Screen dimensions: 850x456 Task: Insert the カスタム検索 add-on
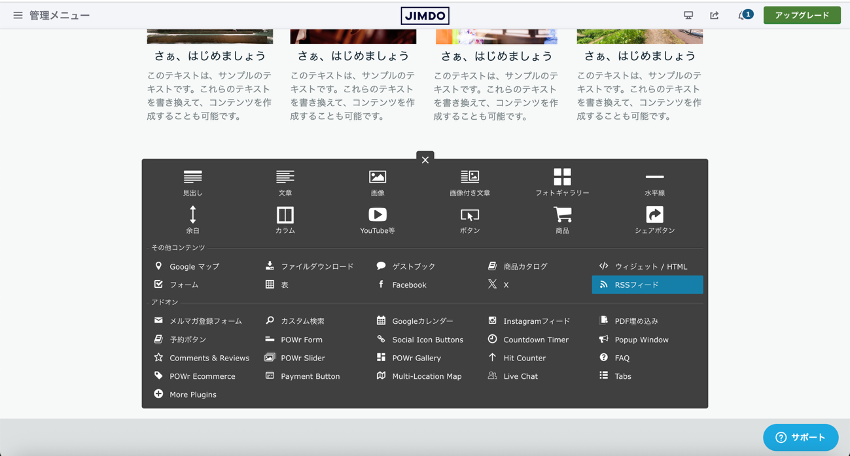point(295,321)
